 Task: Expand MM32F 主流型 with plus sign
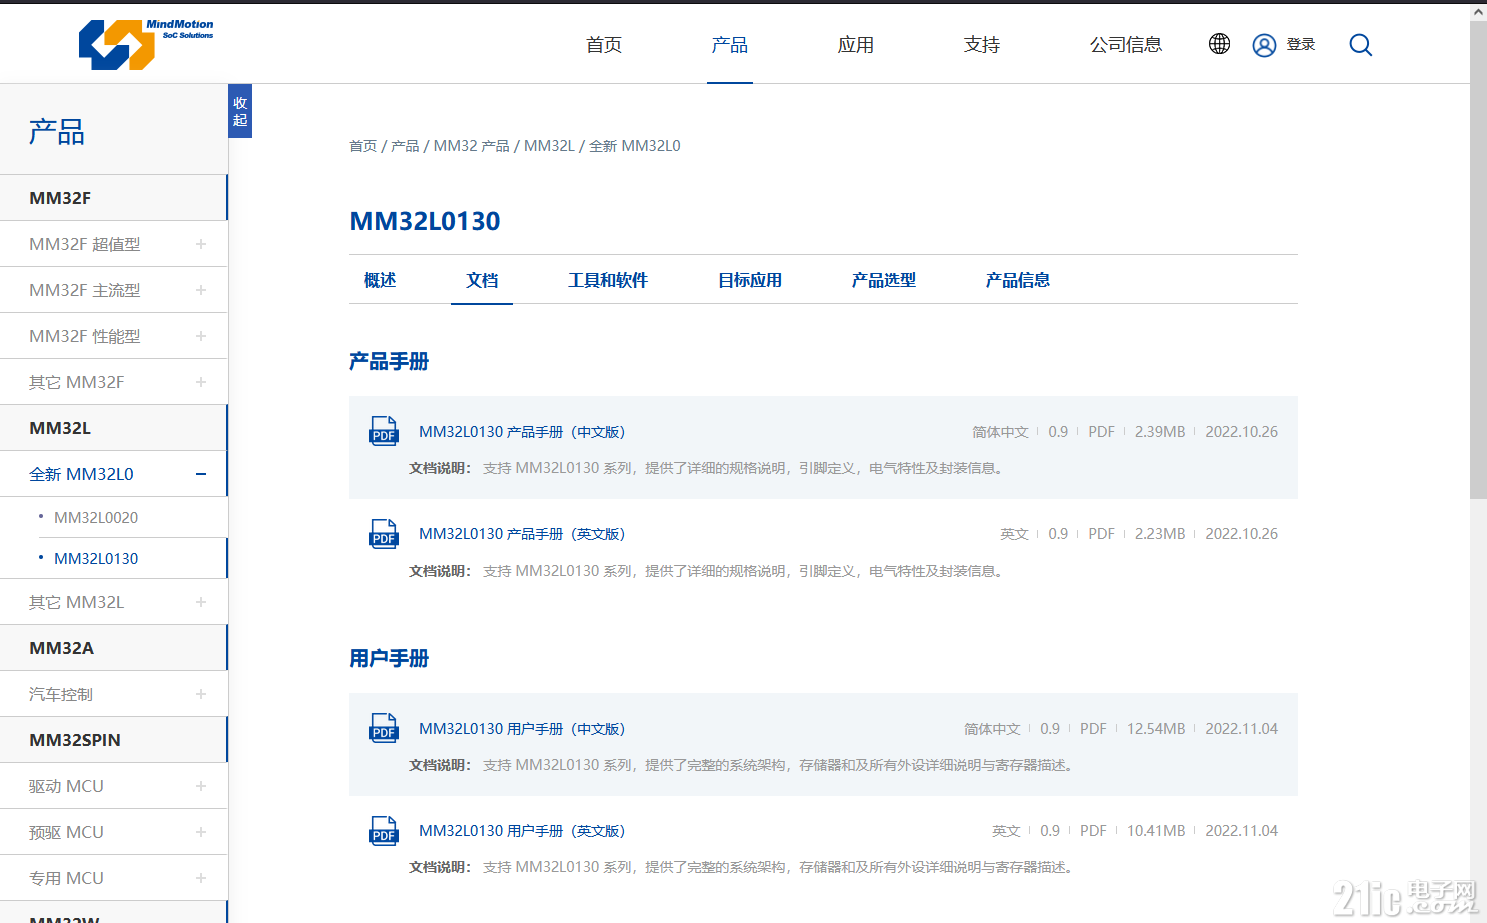[x=201, y=290]
